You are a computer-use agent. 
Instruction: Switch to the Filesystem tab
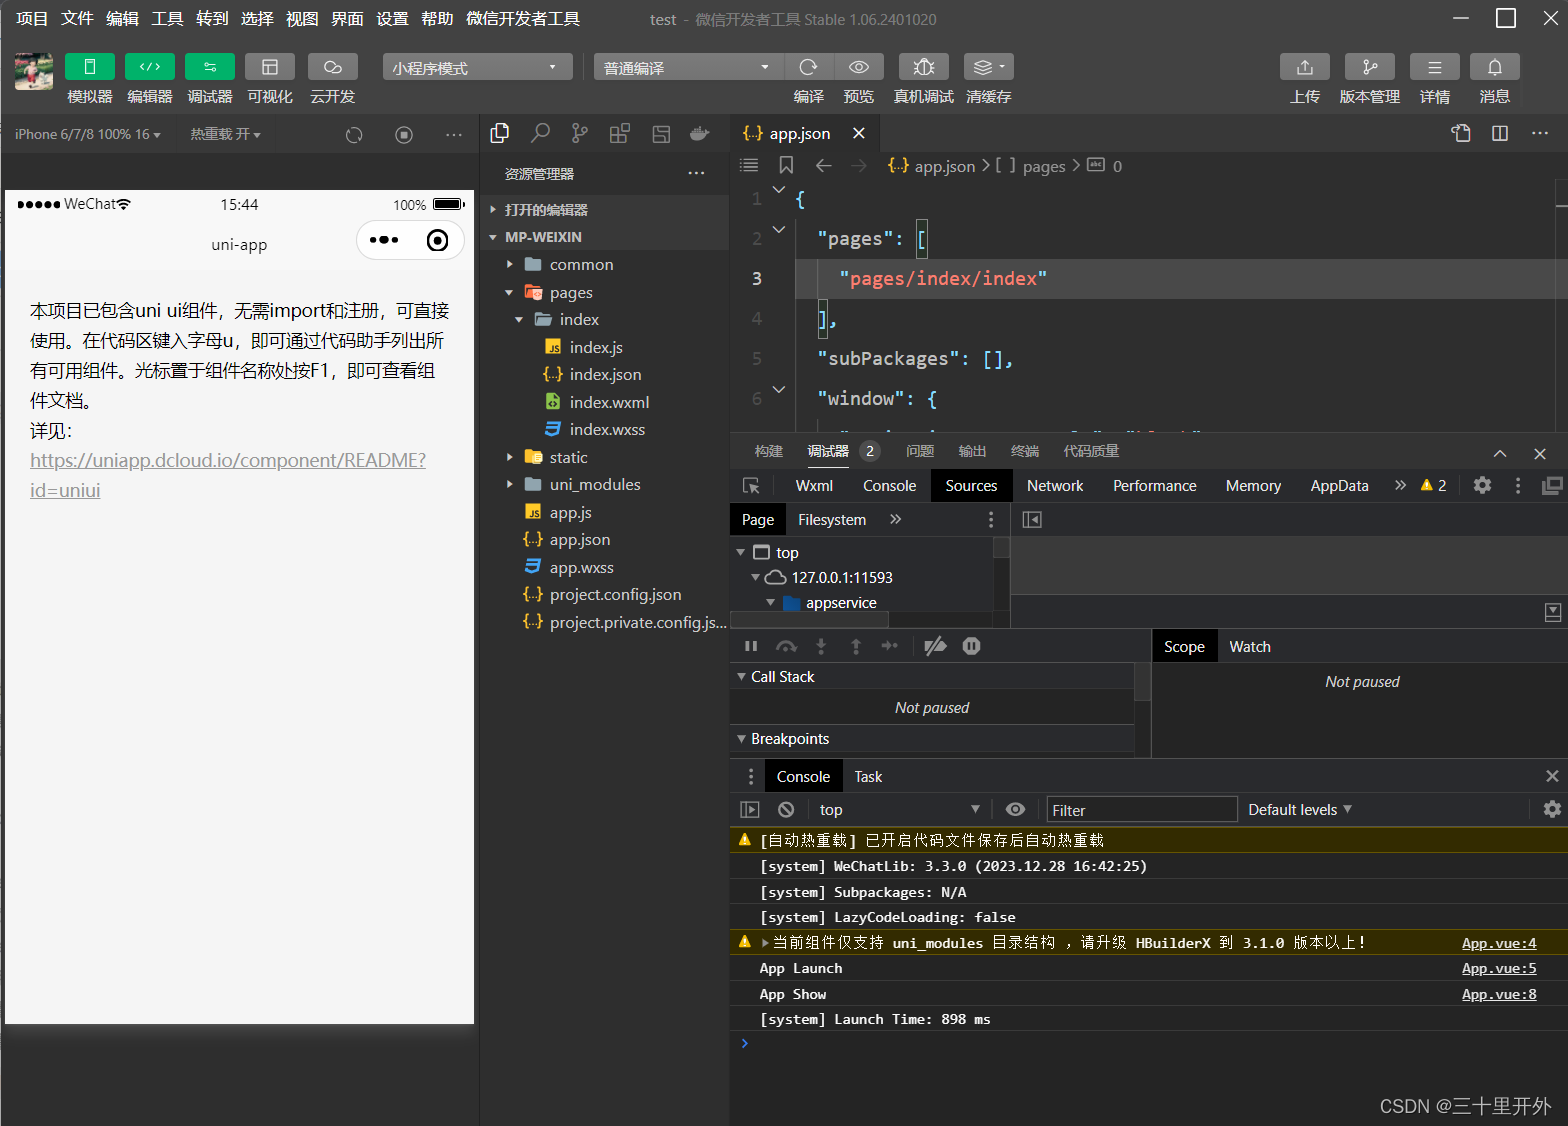click(x=832, y=519)
